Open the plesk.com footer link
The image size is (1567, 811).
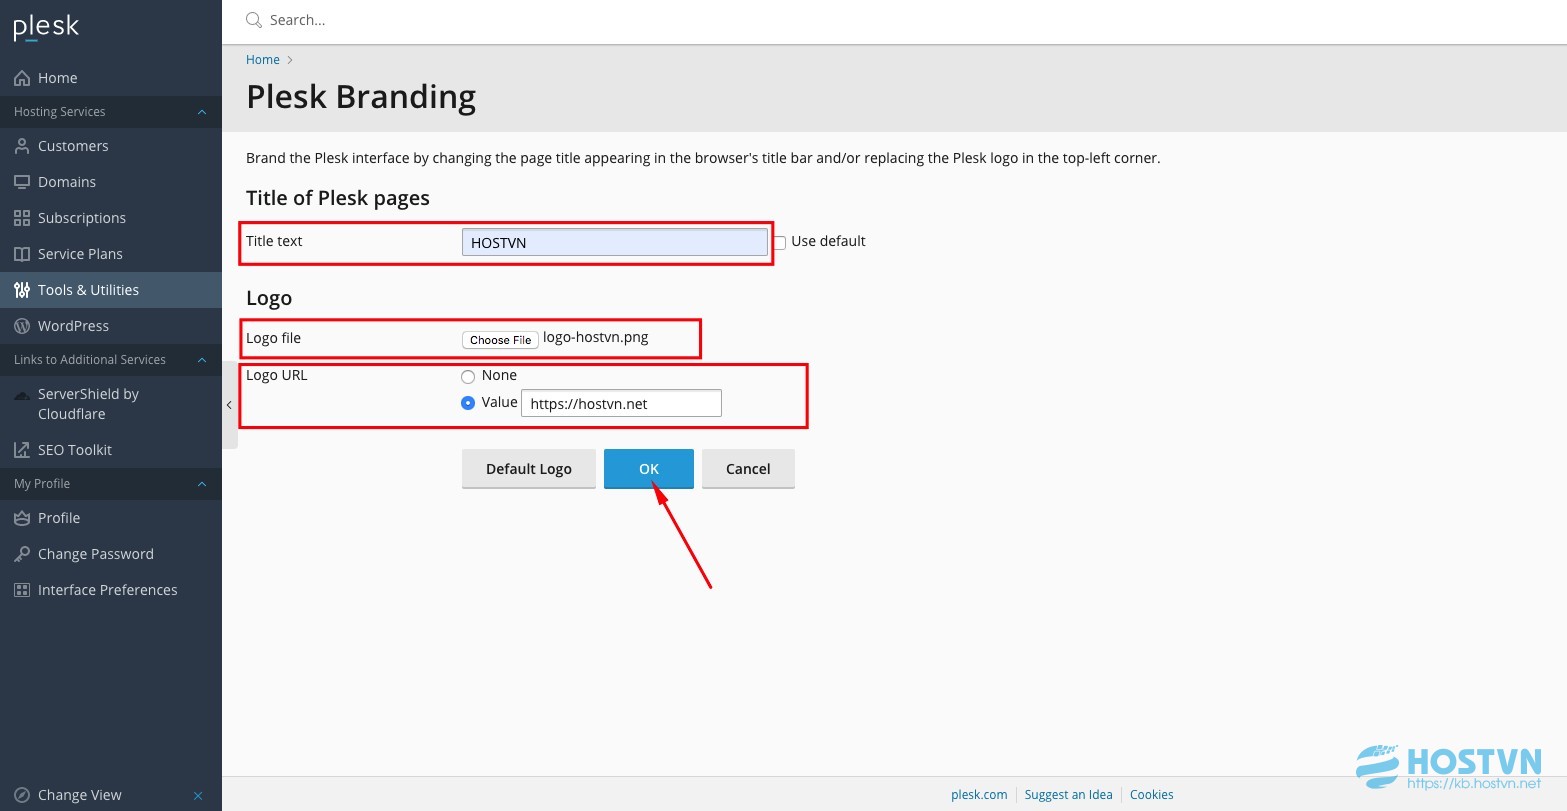pos(979,795)
